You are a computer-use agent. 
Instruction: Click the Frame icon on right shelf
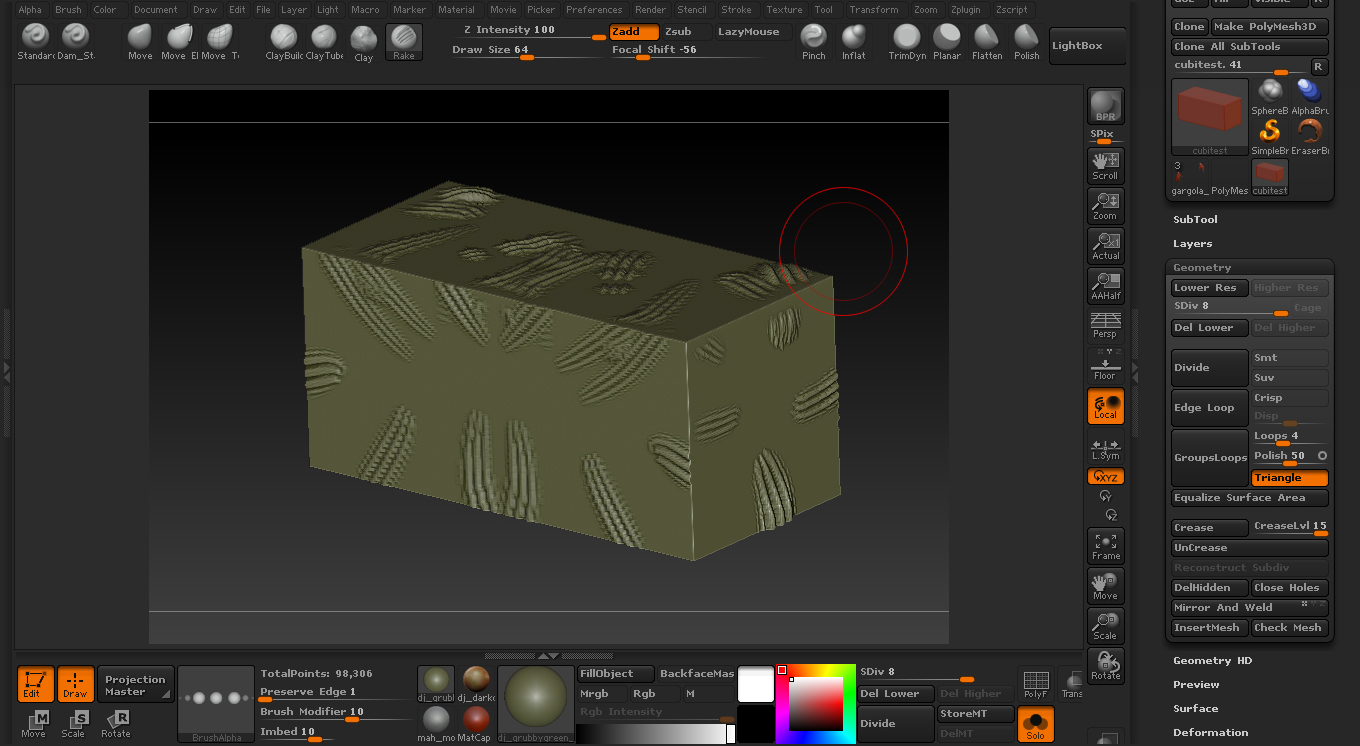pyautogui.click(x=1105, y=545)
